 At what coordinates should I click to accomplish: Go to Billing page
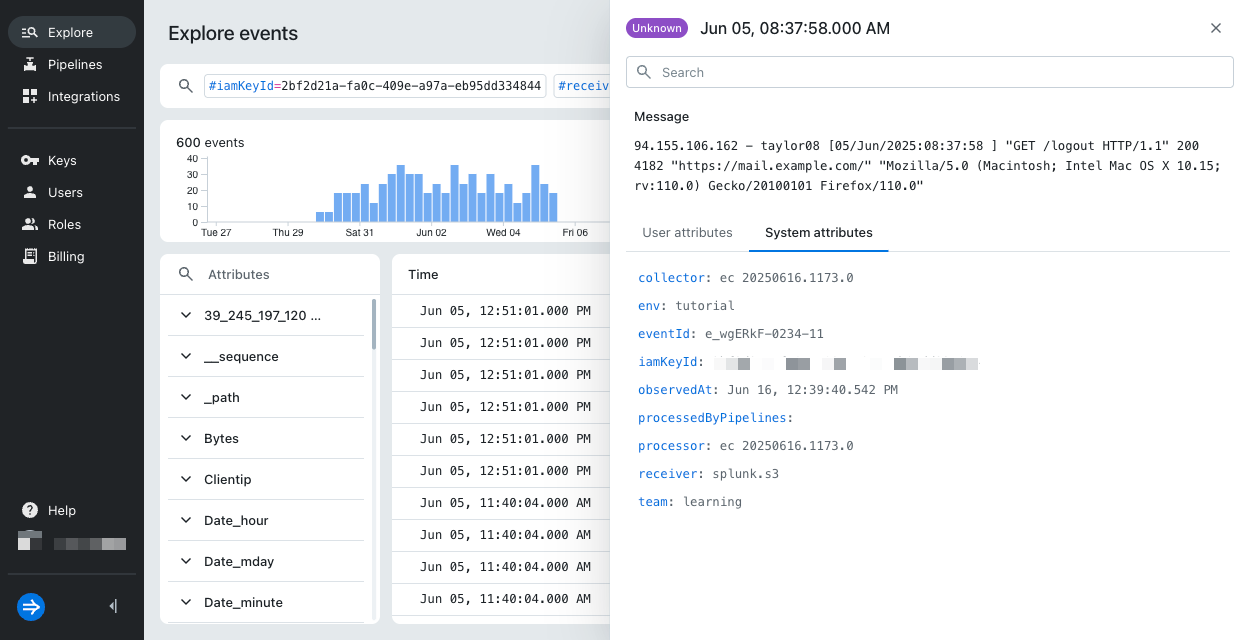point(72,256)
